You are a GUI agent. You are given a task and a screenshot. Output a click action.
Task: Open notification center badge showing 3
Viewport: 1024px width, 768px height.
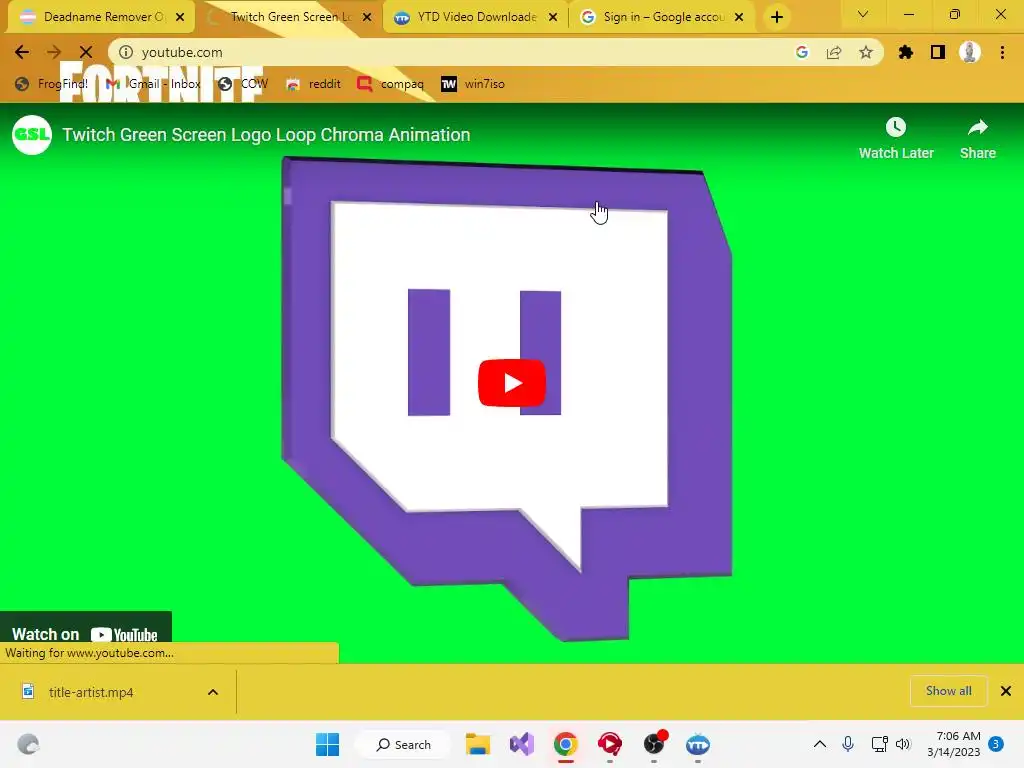point(996,744)
